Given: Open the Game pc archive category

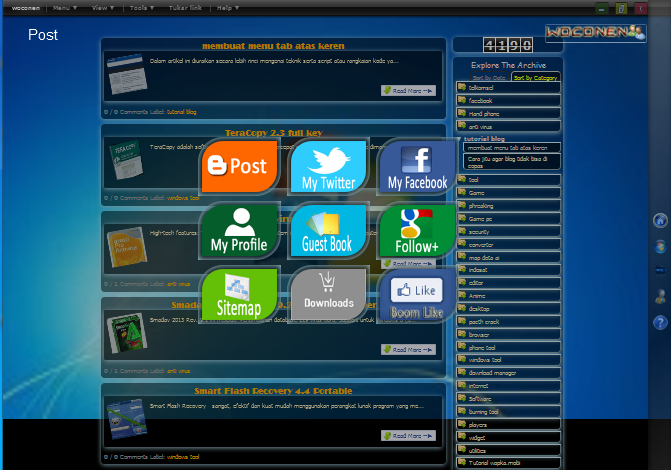Looking at the screenshot, I should (508, 219).
